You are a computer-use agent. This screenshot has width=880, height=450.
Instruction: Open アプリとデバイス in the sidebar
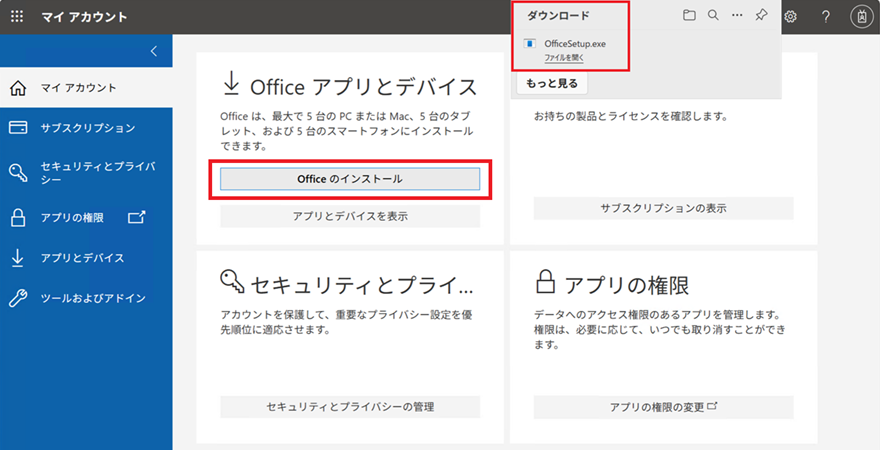tap(86, 258)
